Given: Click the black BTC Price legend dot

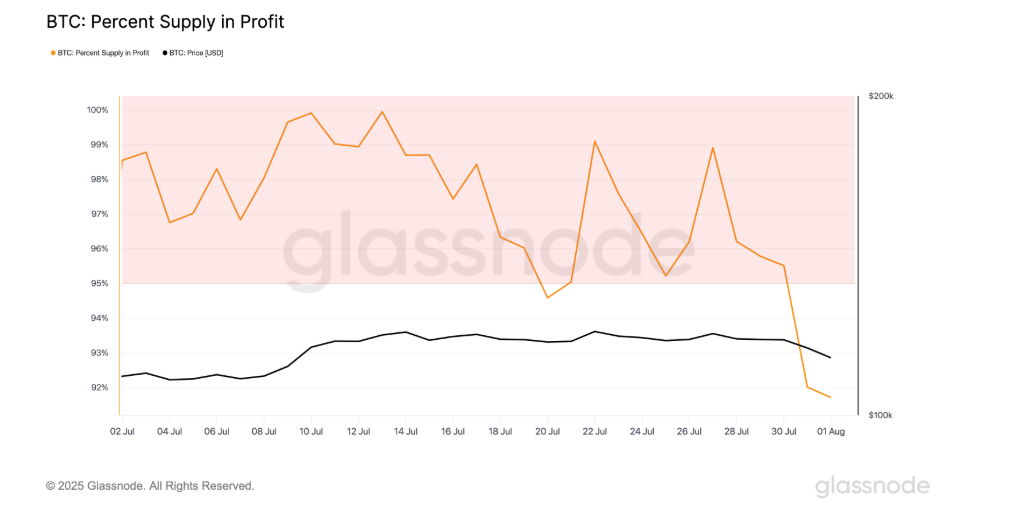Looking at the screenshot, I should (x=164, y=53).
